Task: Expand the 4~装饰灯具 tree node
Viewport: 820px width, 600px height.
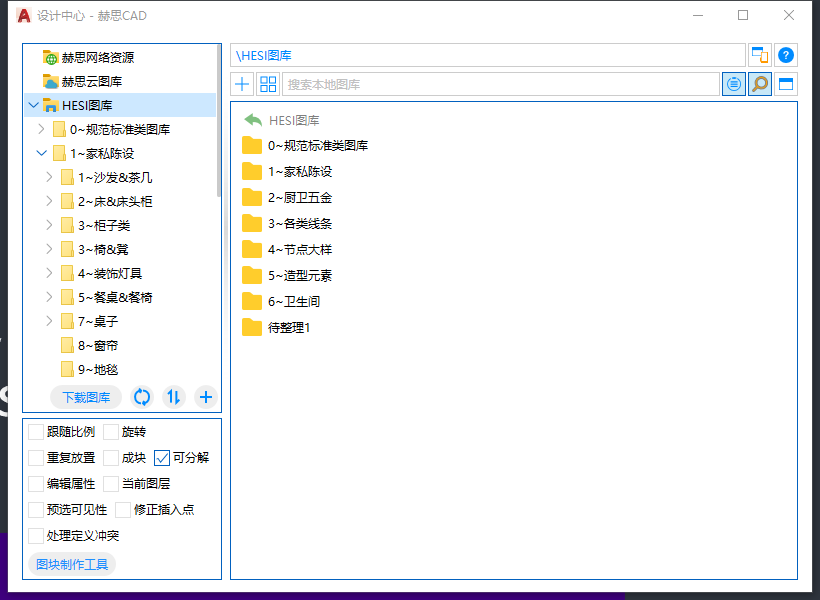Action: [x=49, y=274]
